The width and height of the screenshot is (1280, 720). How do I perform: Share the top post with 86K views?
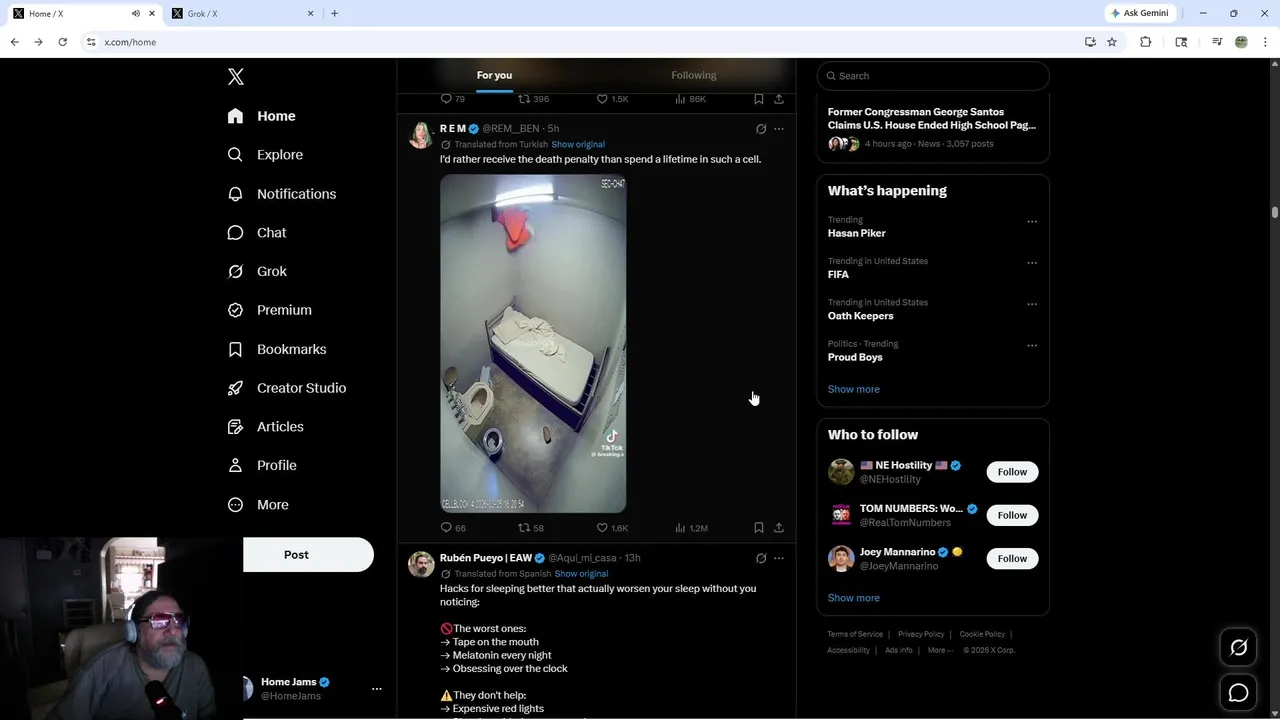coord(779,99)
